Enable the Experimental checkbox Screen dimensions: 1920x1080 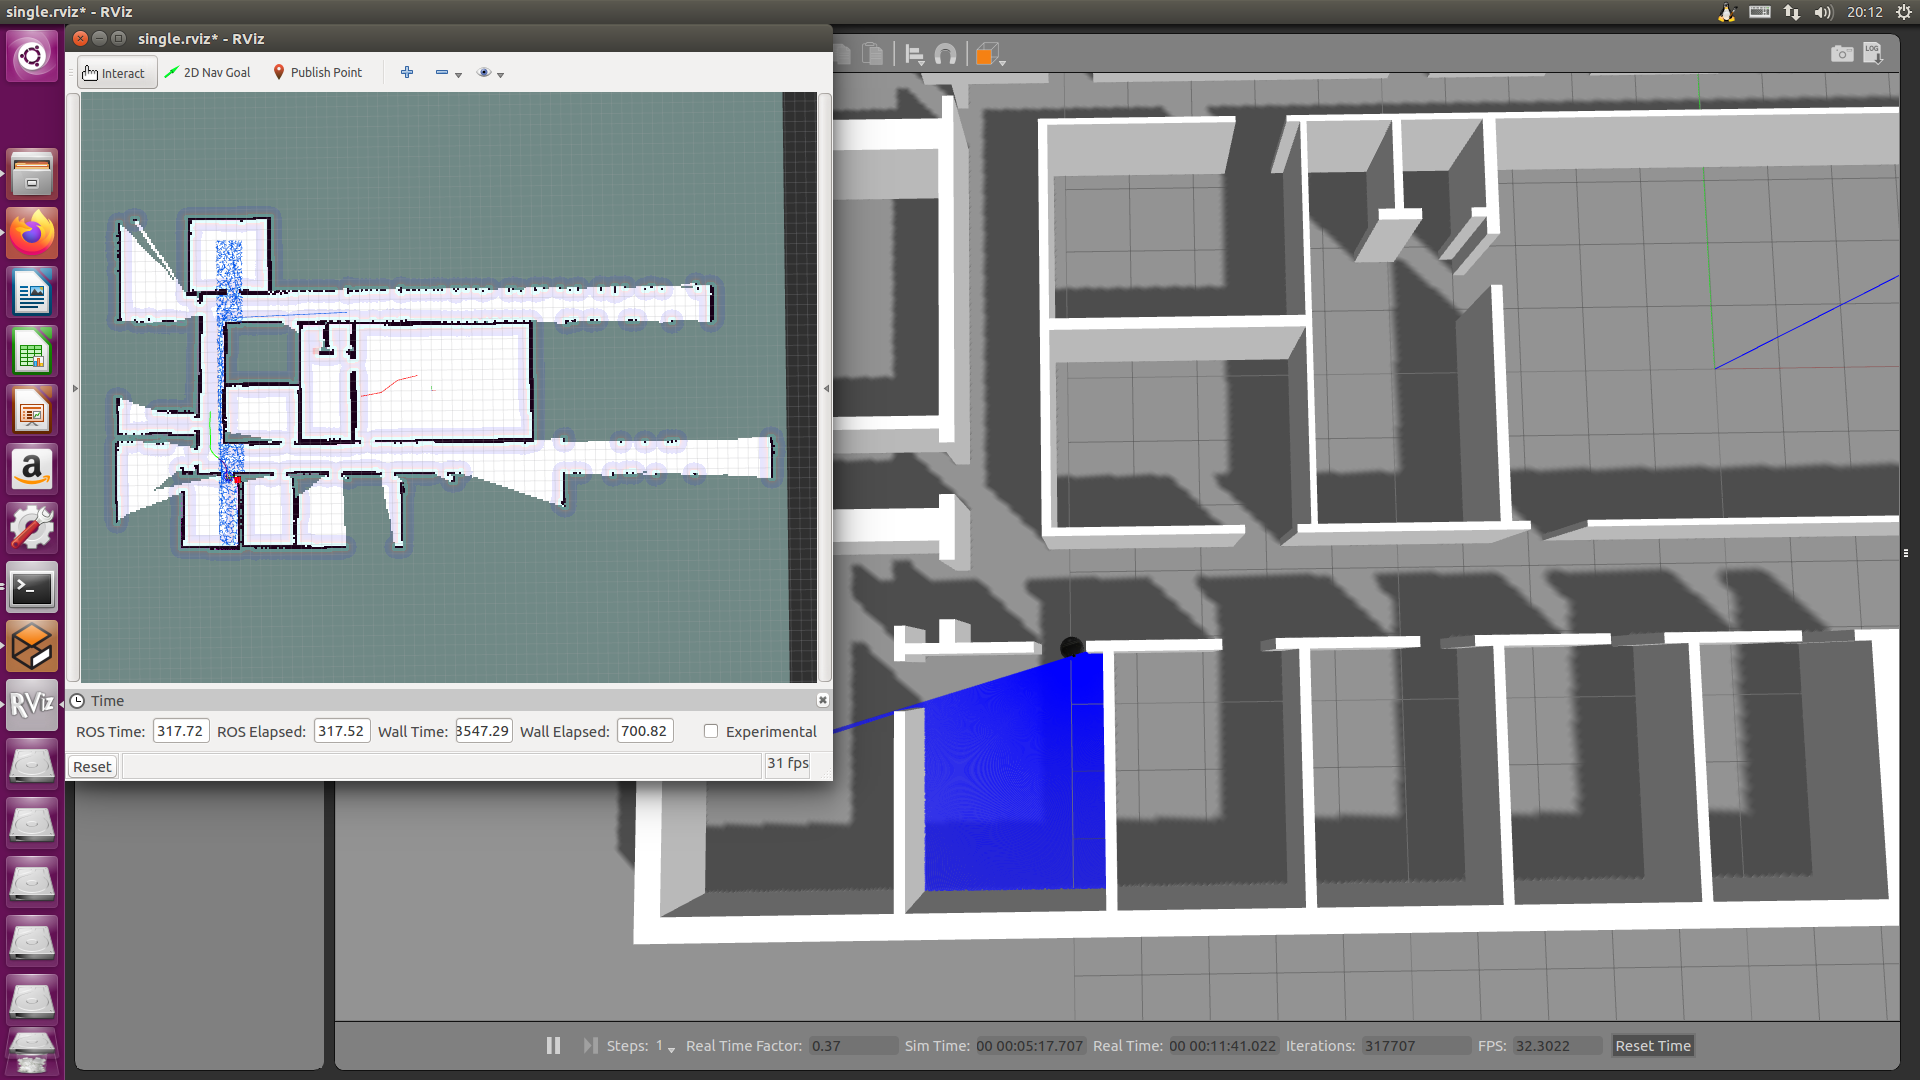pyautogui.click(x=711, y=731)
